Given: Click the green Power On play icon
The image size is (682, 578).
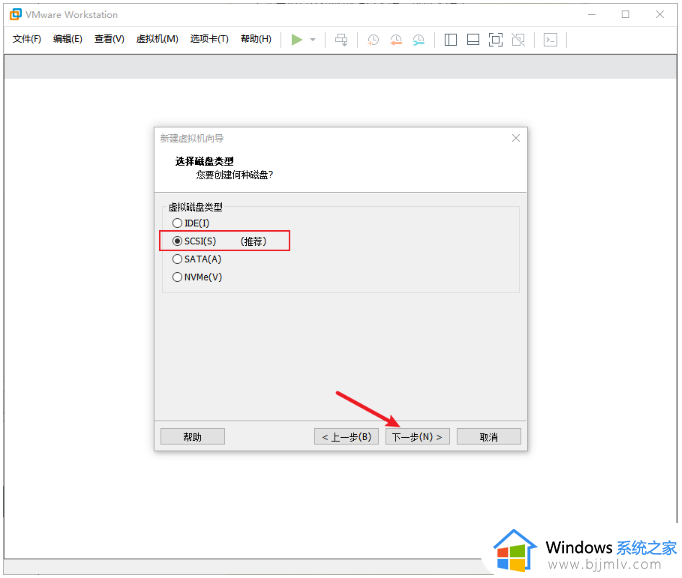Looking at the screenshot, I should click(x=297, y=40).
